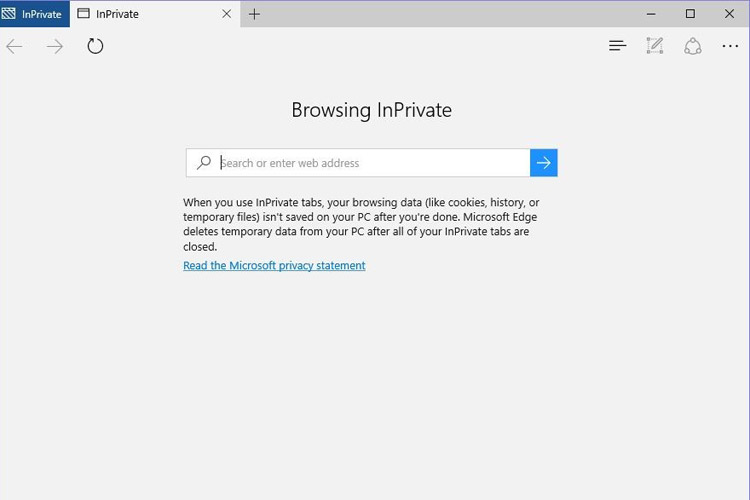Open Read the Microsoft privacy statement link
The width and height of the screenshot is (750, 500).
[274, 266]
